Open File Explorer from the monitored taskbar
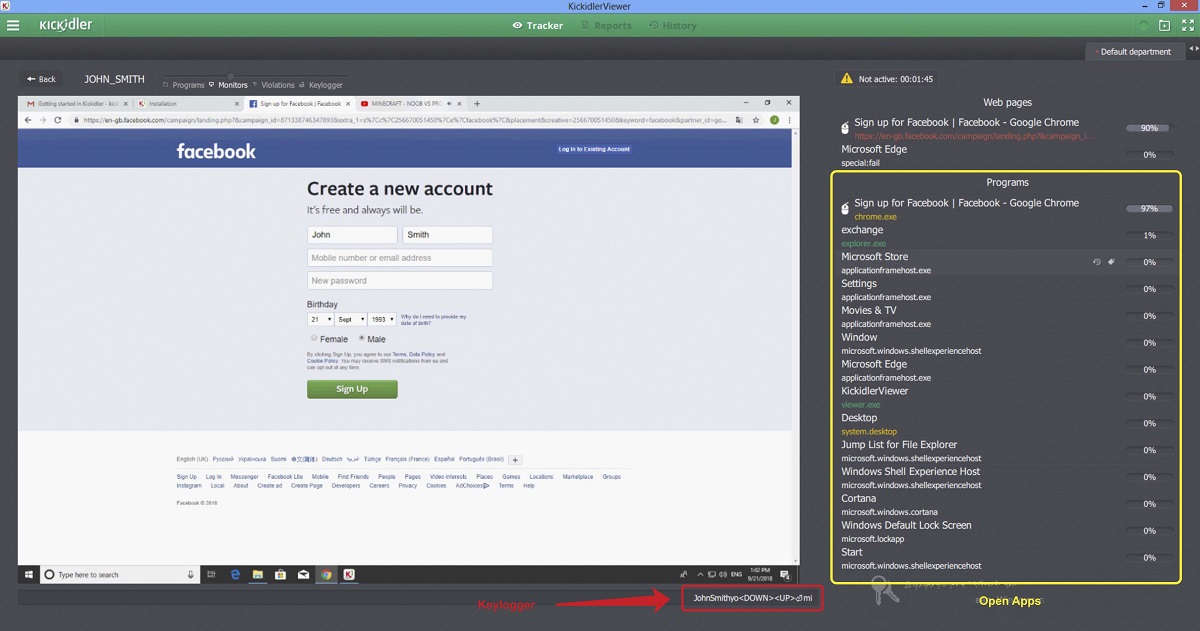The width and height of the screenshot is (1200, 631). (x=258, y=575)
